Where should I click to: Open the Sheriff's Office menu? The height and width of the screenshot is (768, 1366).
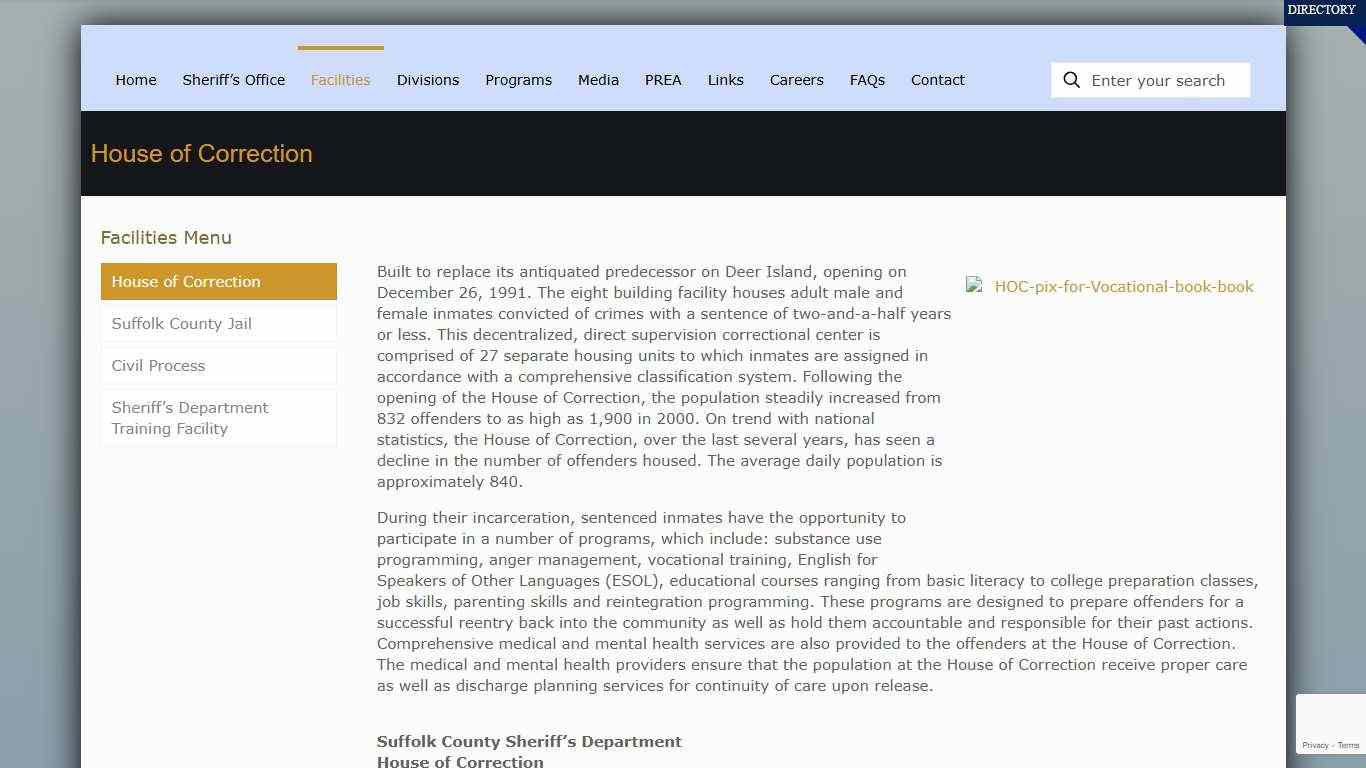coord(233,80)
